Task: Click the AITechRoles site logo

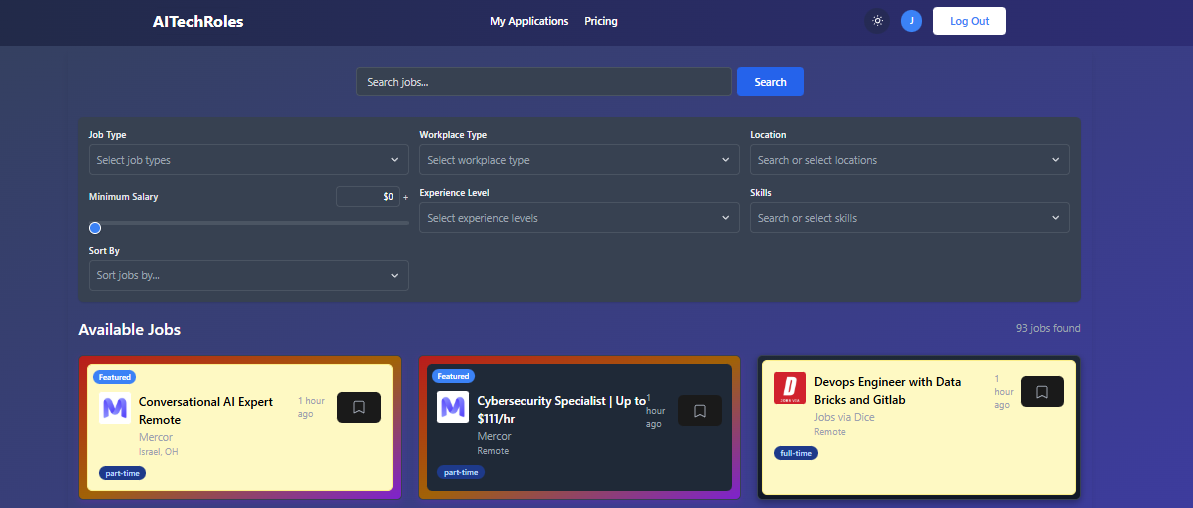Action: click(x=198, y=21)
